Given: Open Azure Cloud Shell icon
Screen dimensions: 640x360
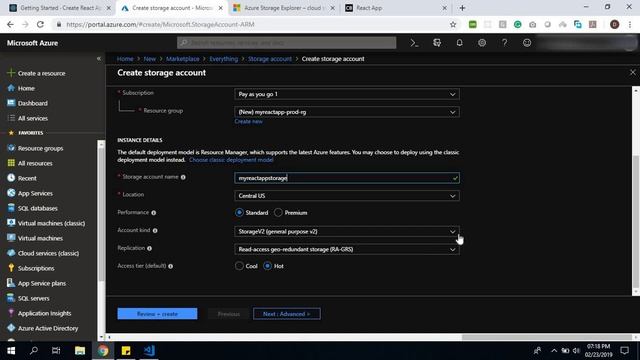Looking at the screenshot, I should [x=414, y=43].
